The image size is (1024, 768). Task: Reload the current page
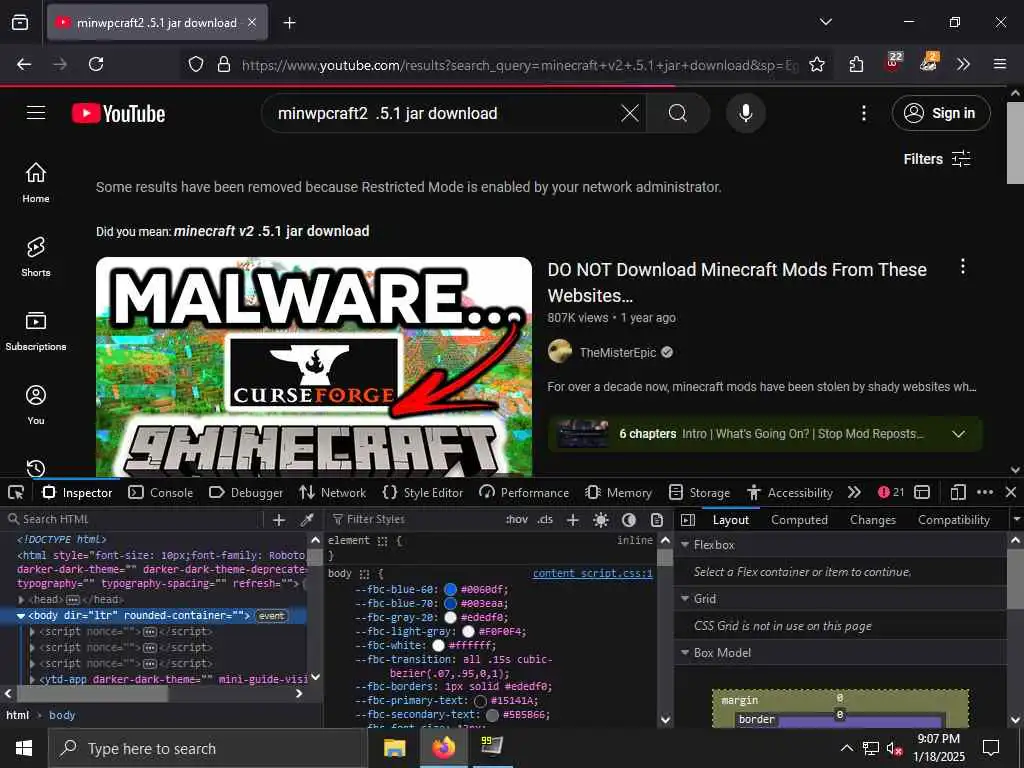96,64
